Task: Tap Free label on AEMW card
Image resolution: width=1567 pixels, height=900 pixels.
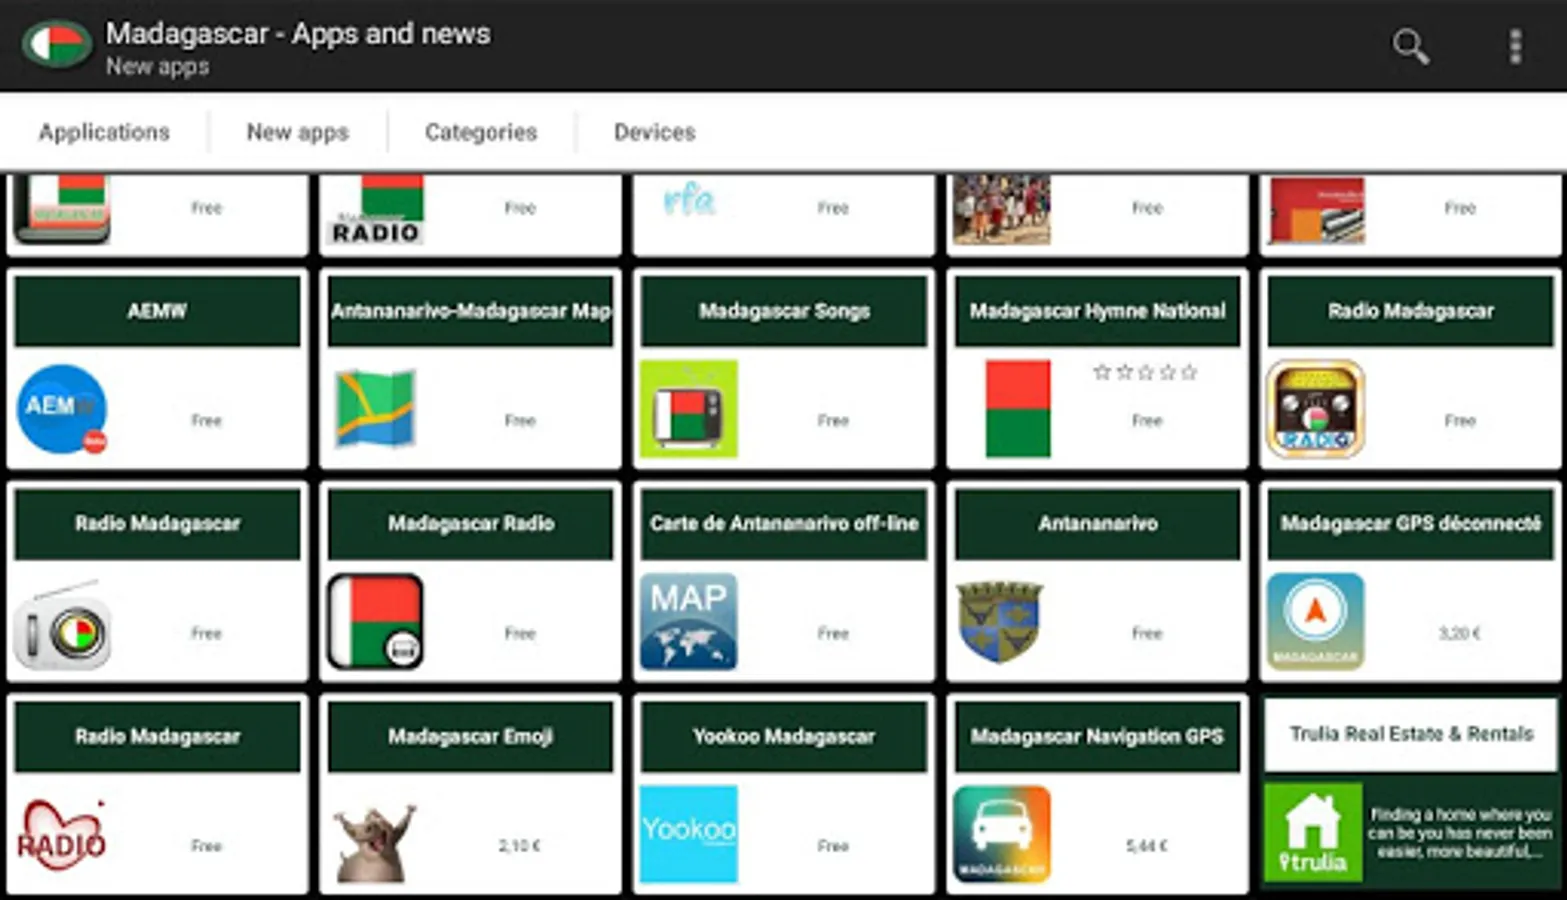Action: [x=206, y=420]
